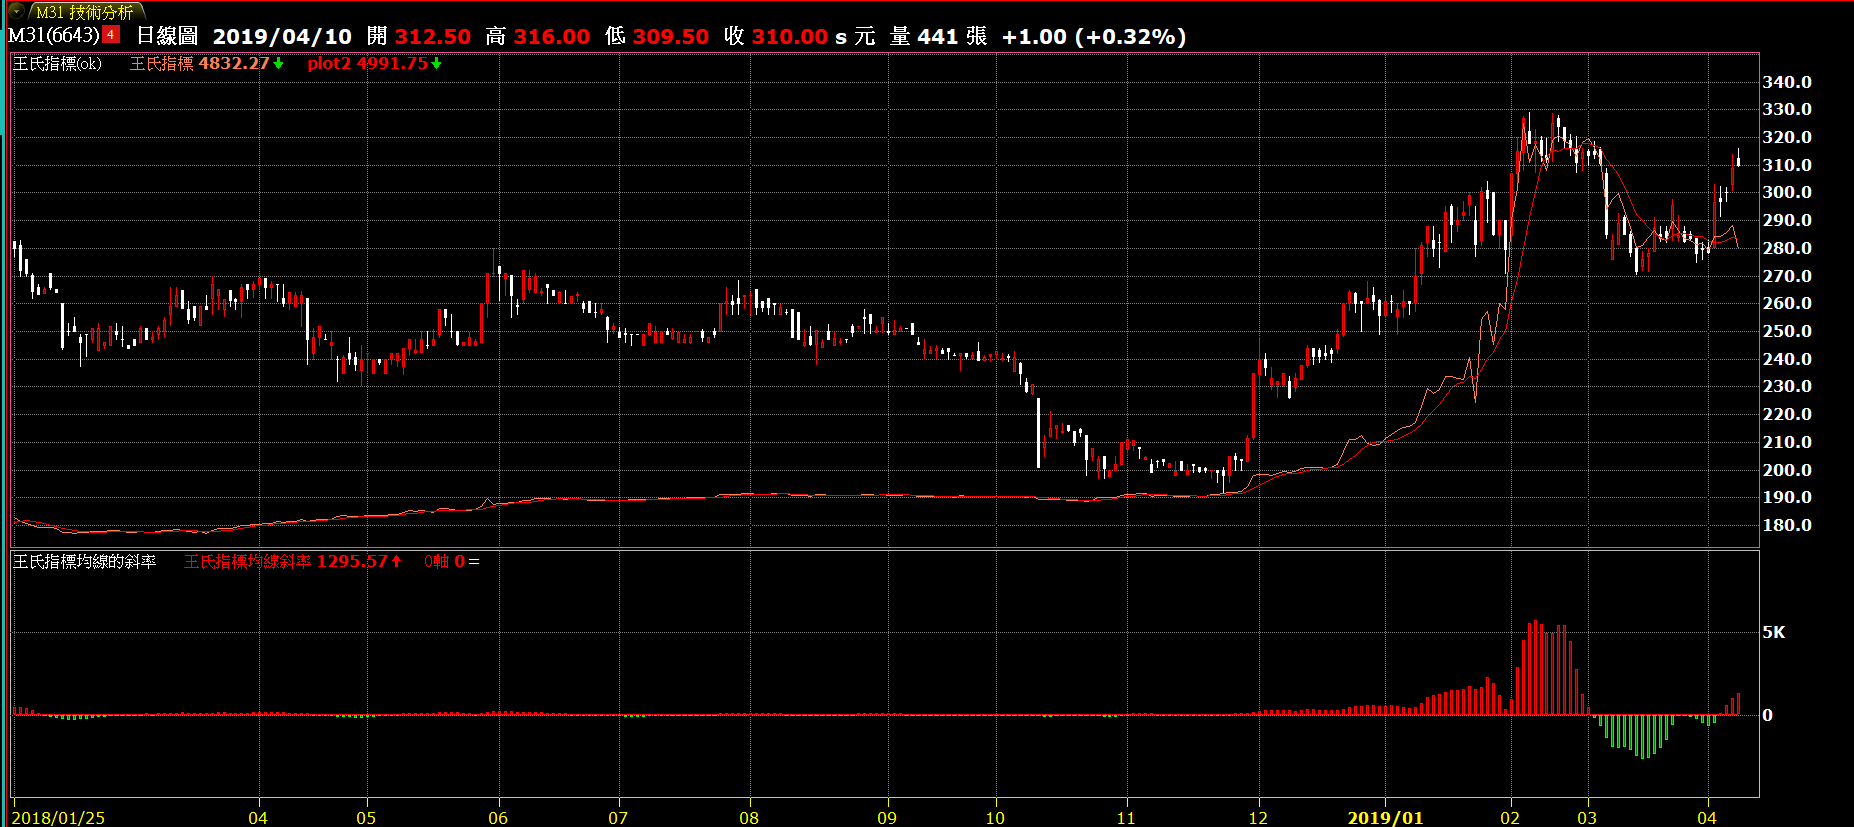Click the equals sign after 0軸 value
This screenshot has height=827, width=1854.
tap(474, 562)
